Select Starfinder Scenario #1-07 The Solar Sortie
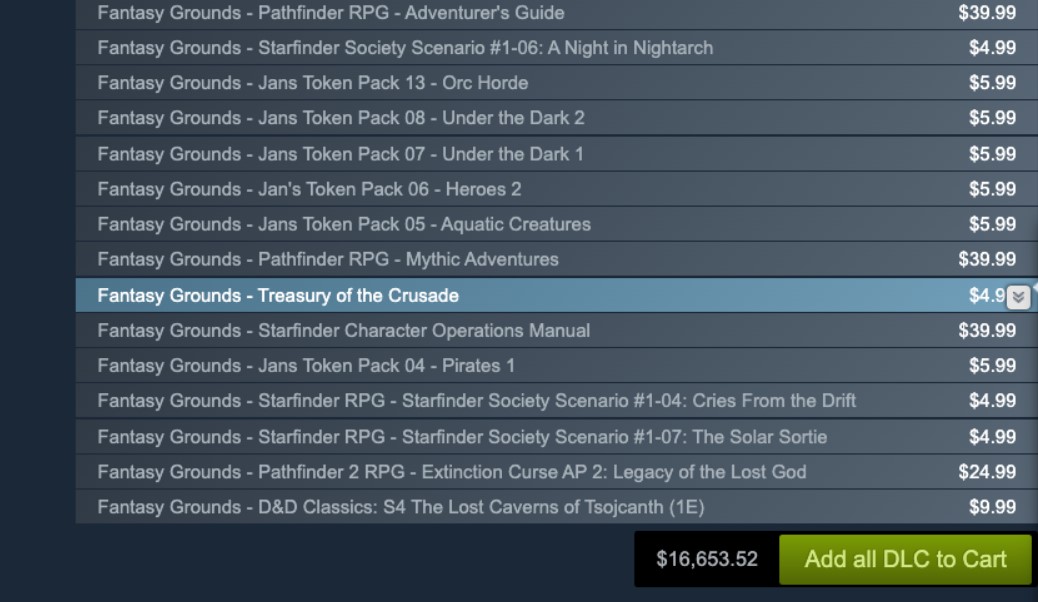The height and width of the screenshot is (602, 1038). pos(462,437)
